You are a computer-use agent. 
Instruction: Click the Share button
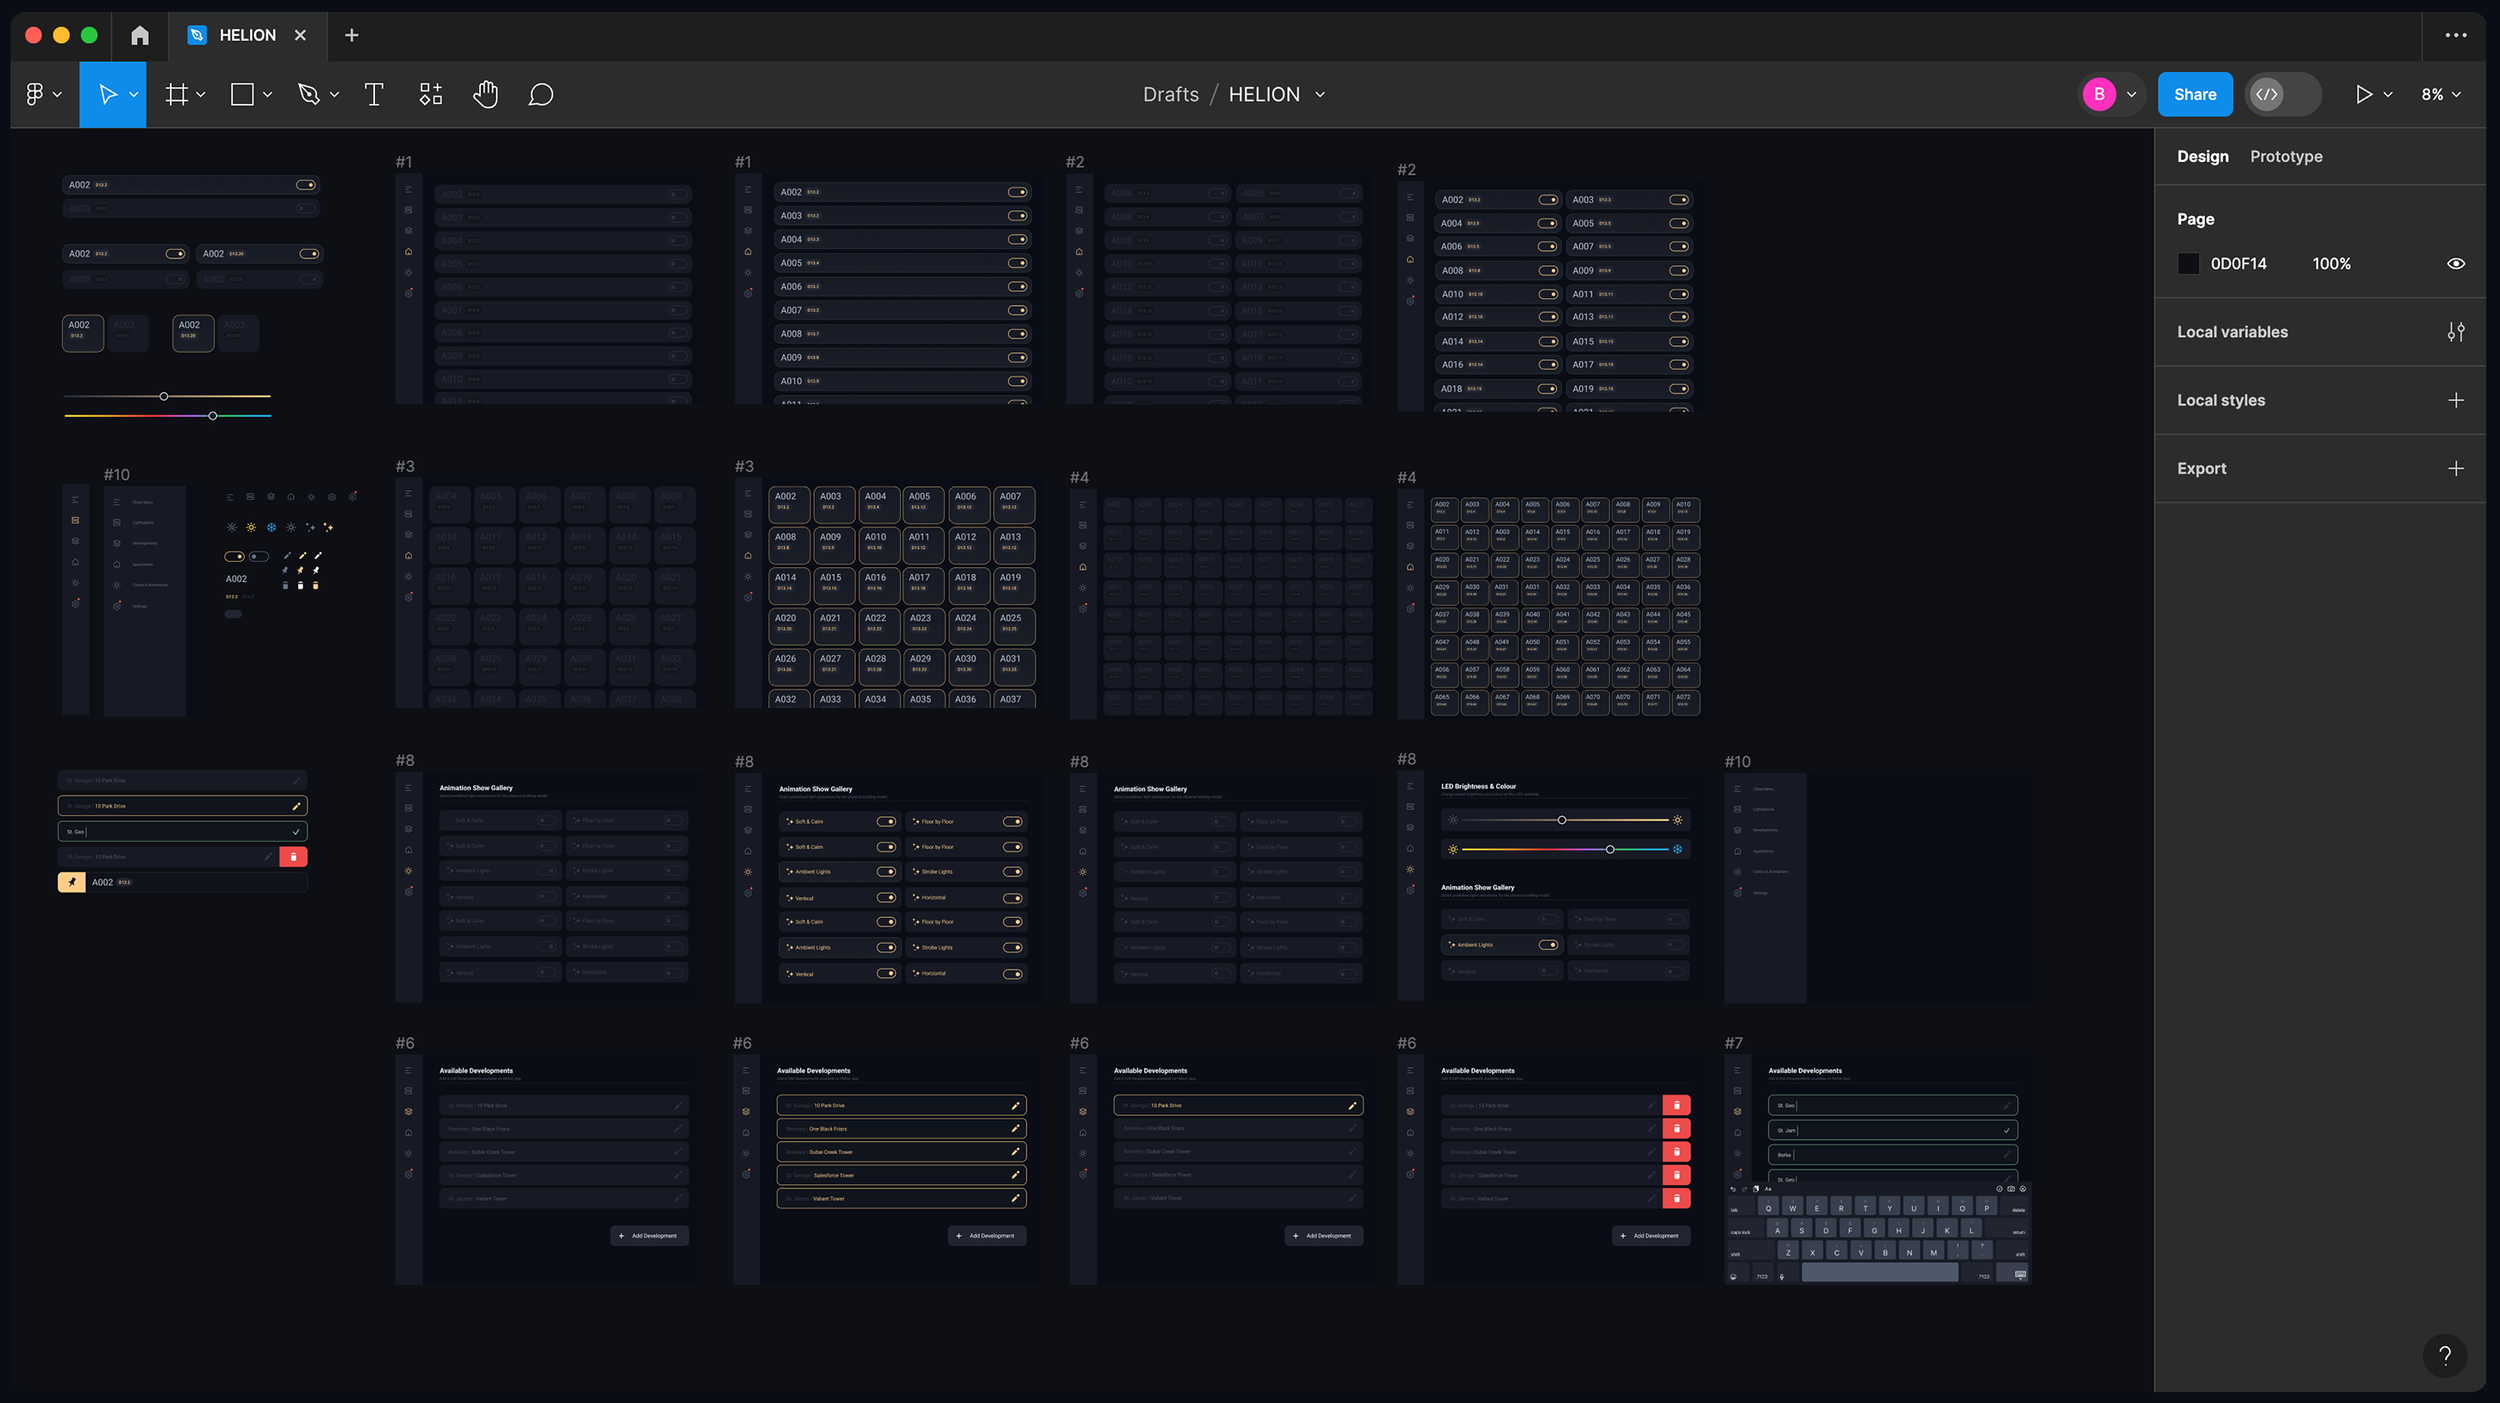point(2194,94)
